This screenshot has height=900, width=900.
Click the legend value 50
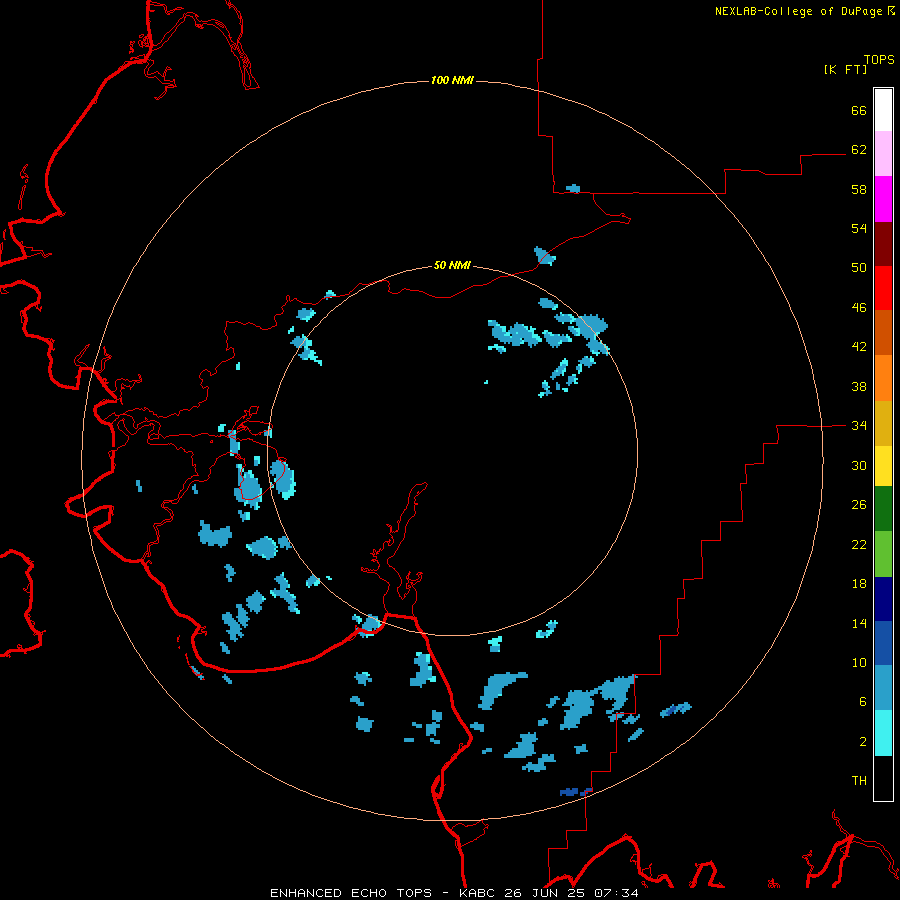click(859, 268)
